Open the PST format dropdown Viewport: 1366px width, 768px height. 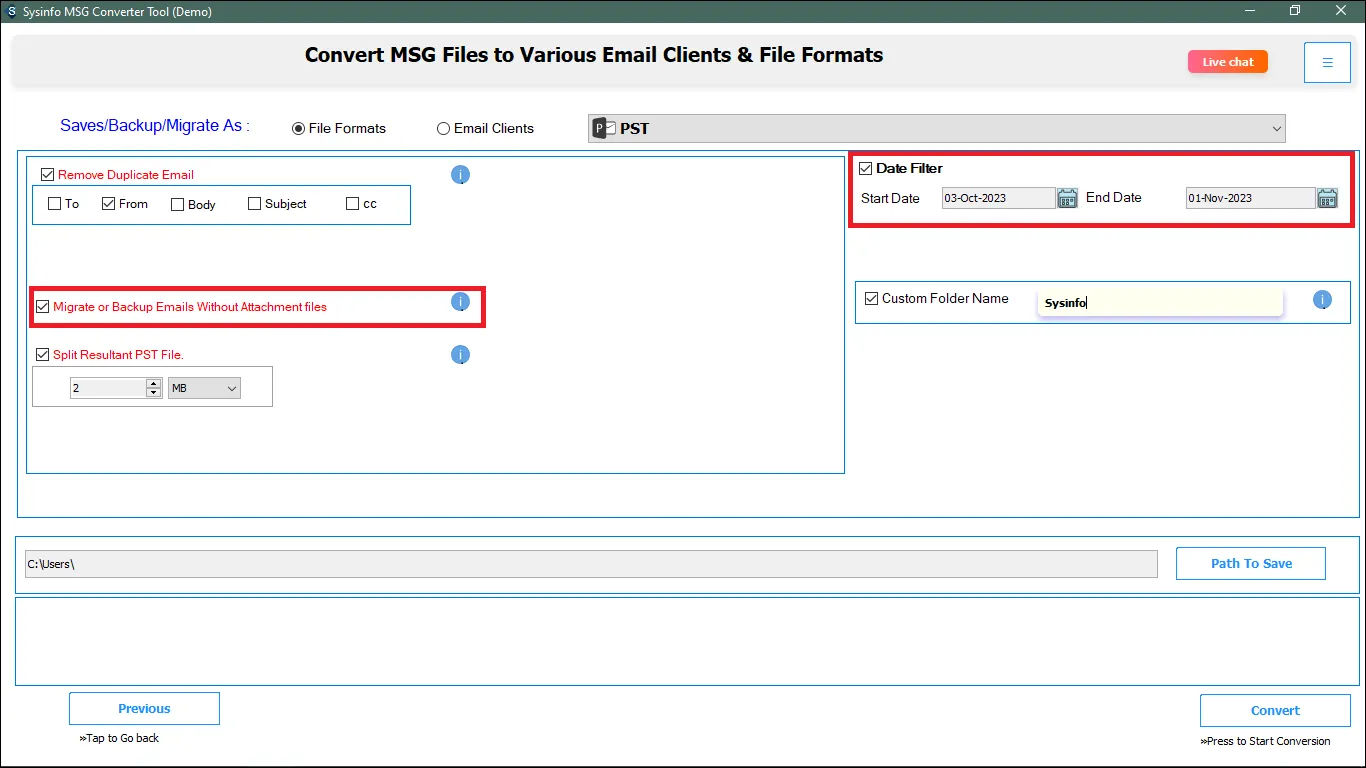tap(936, 128)
